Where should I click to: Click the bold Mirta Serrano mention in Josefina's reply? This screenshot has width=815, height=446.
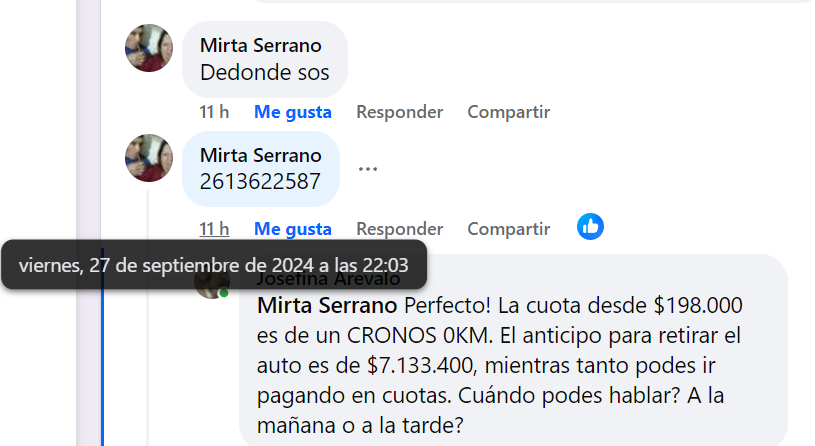[x=327, y=305]
